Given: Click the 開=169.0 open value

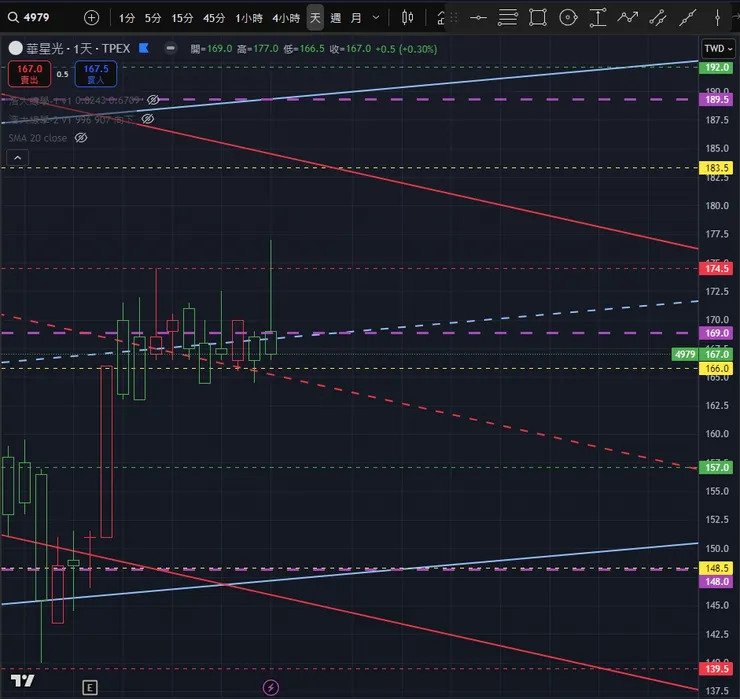Looking at the screenshot, I should tap(211, 49).
